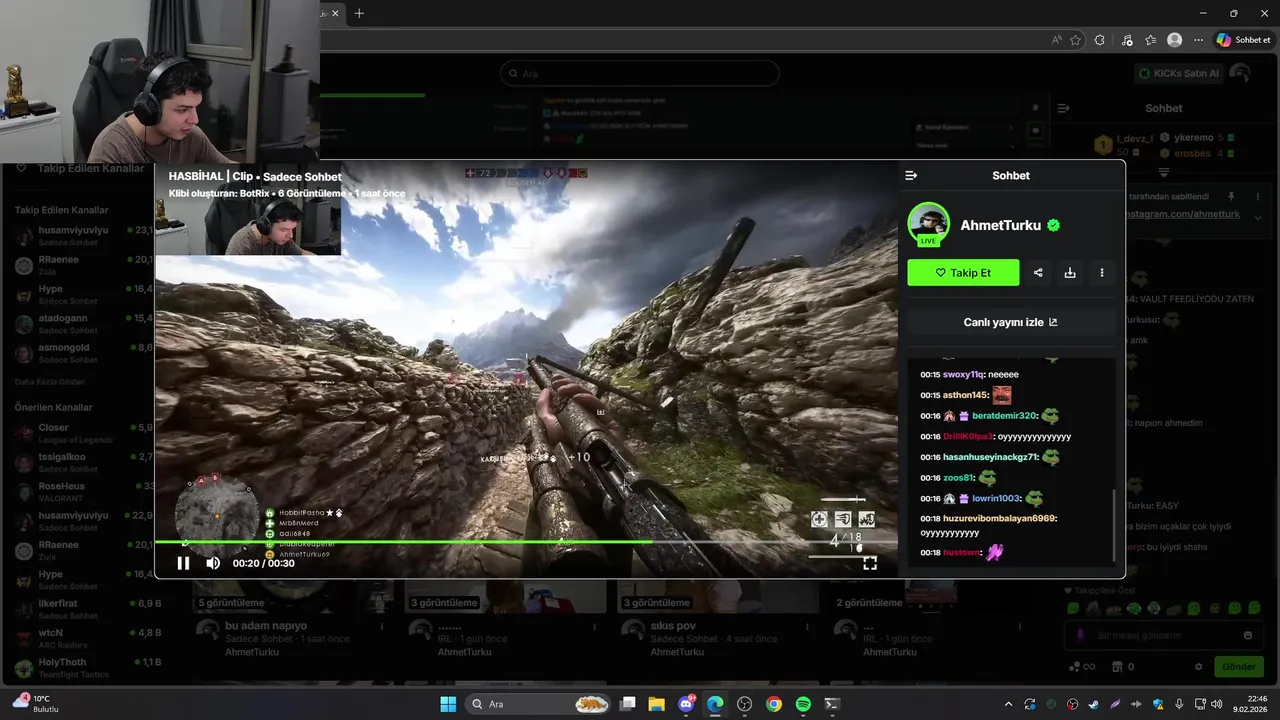1280x720 pixels.
Task: Open Edge extensions puzzle icon
Action: (1100, 40)
